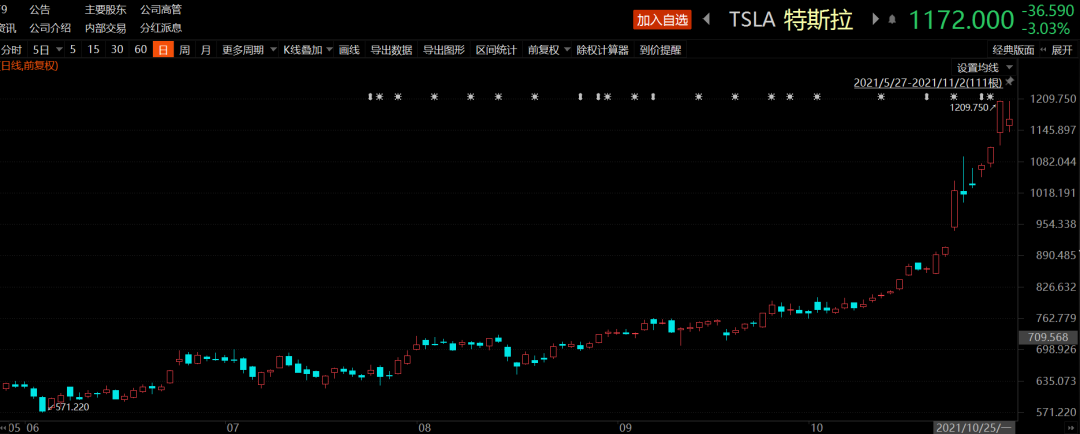Viewport: 1080px width, 434px height.
Task: Go to previous stock with left arrow
Action: [x=706, y=19]
